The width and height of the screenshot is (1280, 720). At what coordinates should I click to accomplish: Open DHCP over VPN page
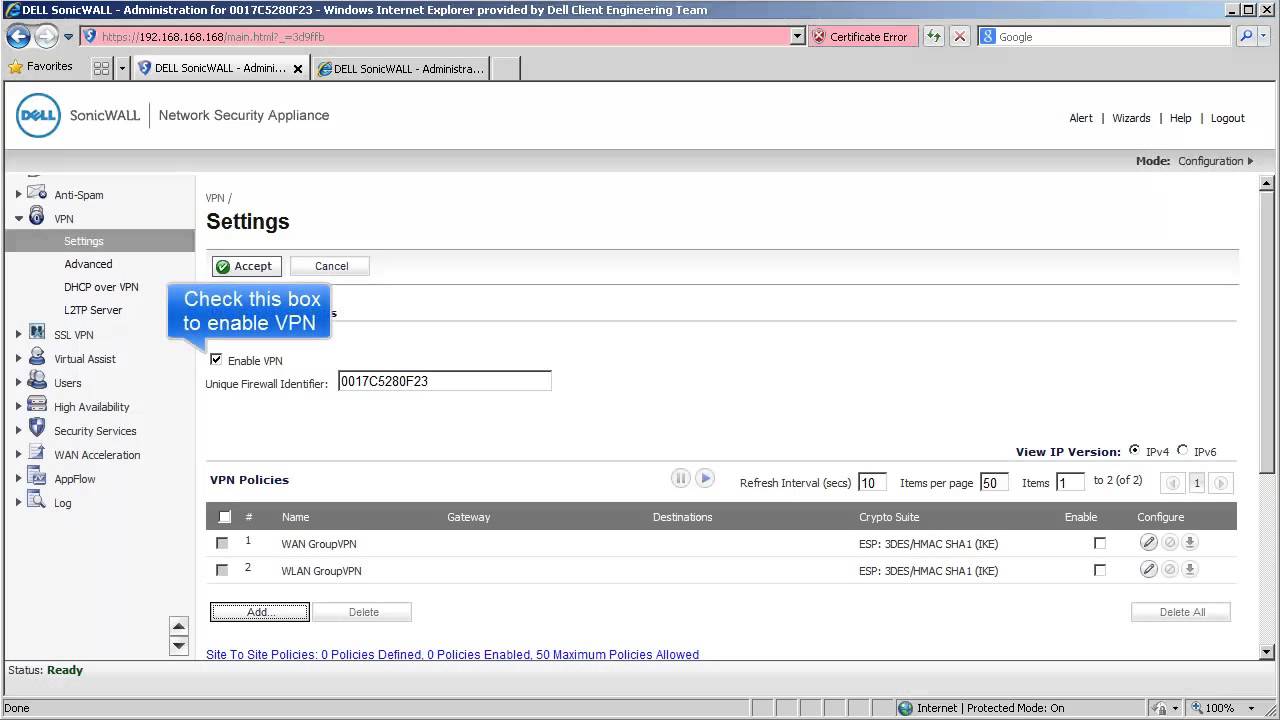(101, 287)
